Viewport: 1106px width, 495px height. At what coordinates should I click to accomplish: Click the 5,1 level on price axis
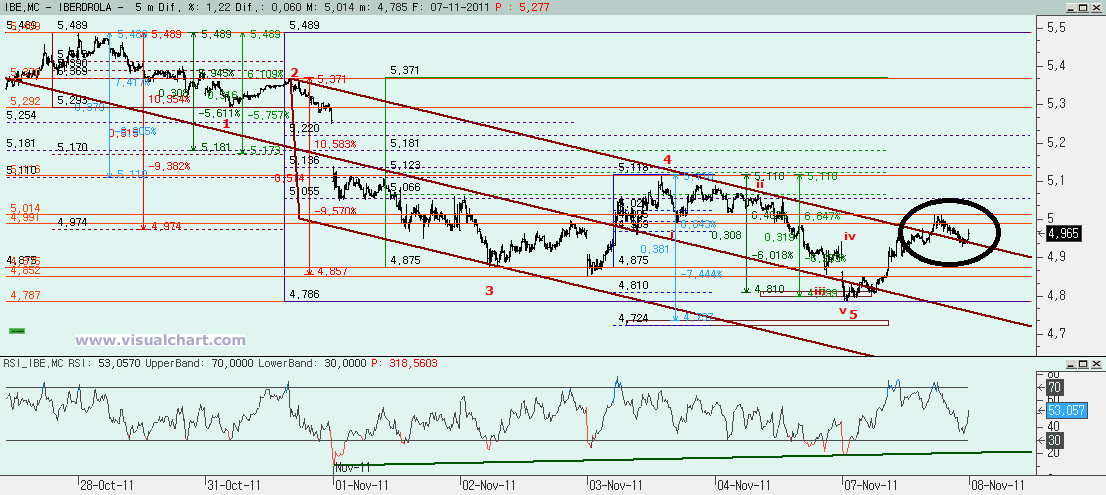point(1056,181)
